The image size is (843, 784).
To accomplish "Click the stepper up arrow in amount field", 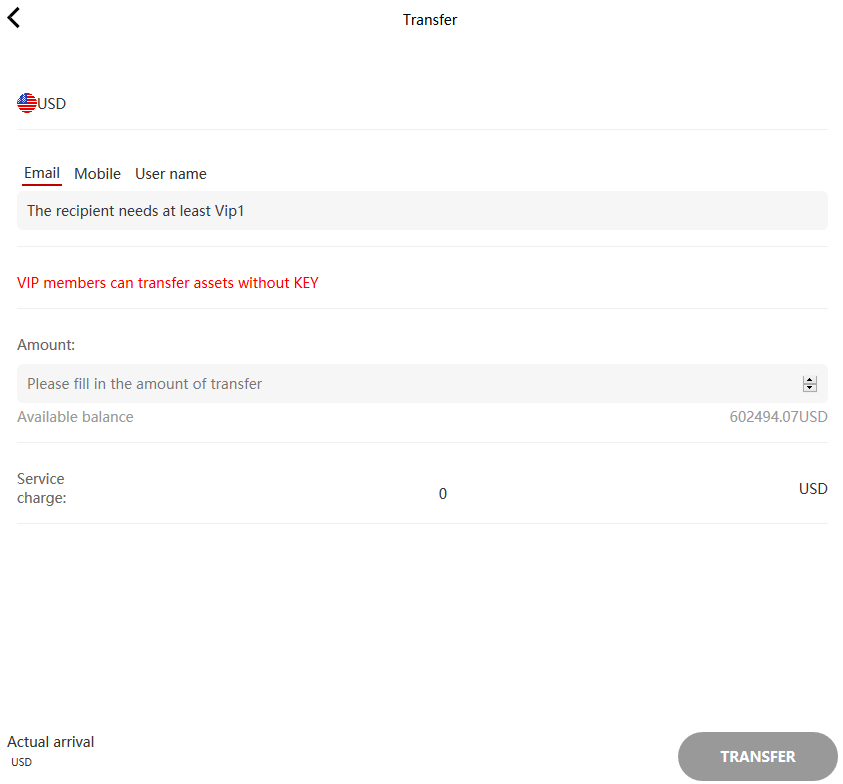I will [809, 378].
